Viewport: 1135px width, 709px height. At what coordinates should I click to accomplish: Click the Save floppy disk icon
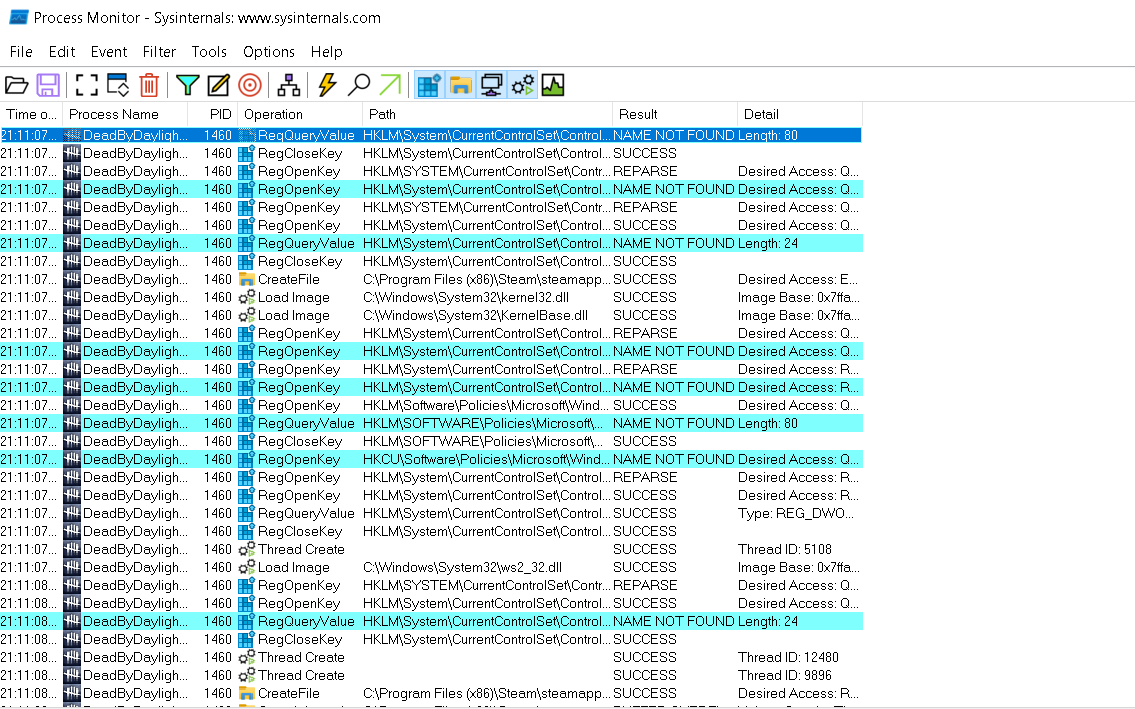(48, 85)
